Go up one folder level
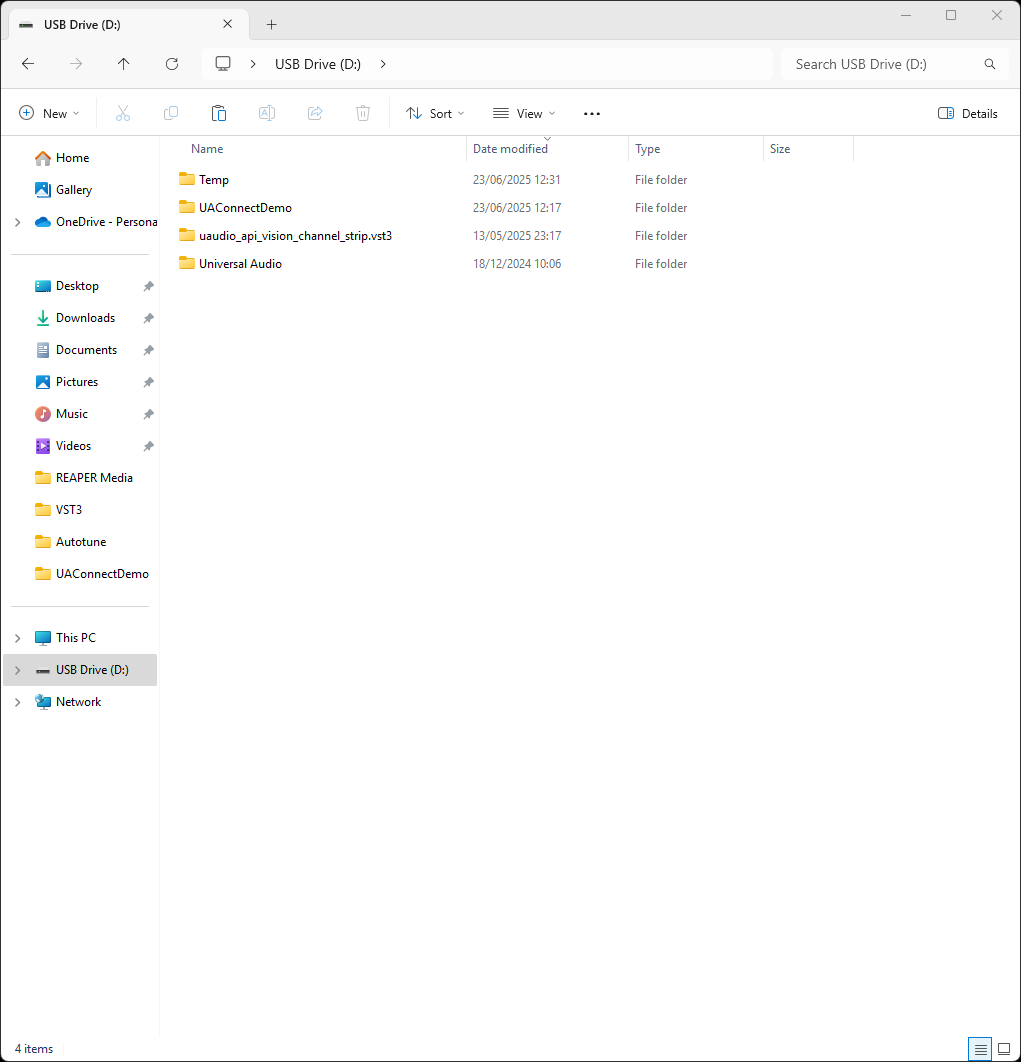This screenshot has height=1062, width=1021. click(123, 64)
